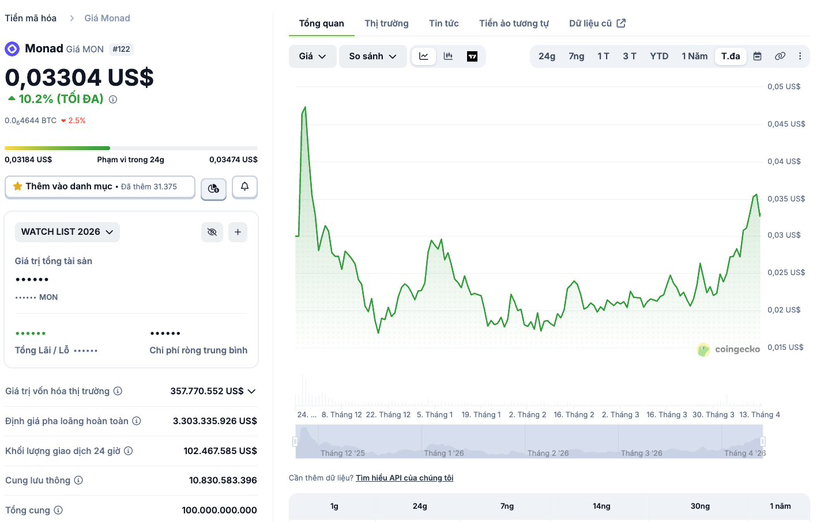The image size is (828, 522).
Task: Copy chart link with chain icon
Action: (779, 56)
